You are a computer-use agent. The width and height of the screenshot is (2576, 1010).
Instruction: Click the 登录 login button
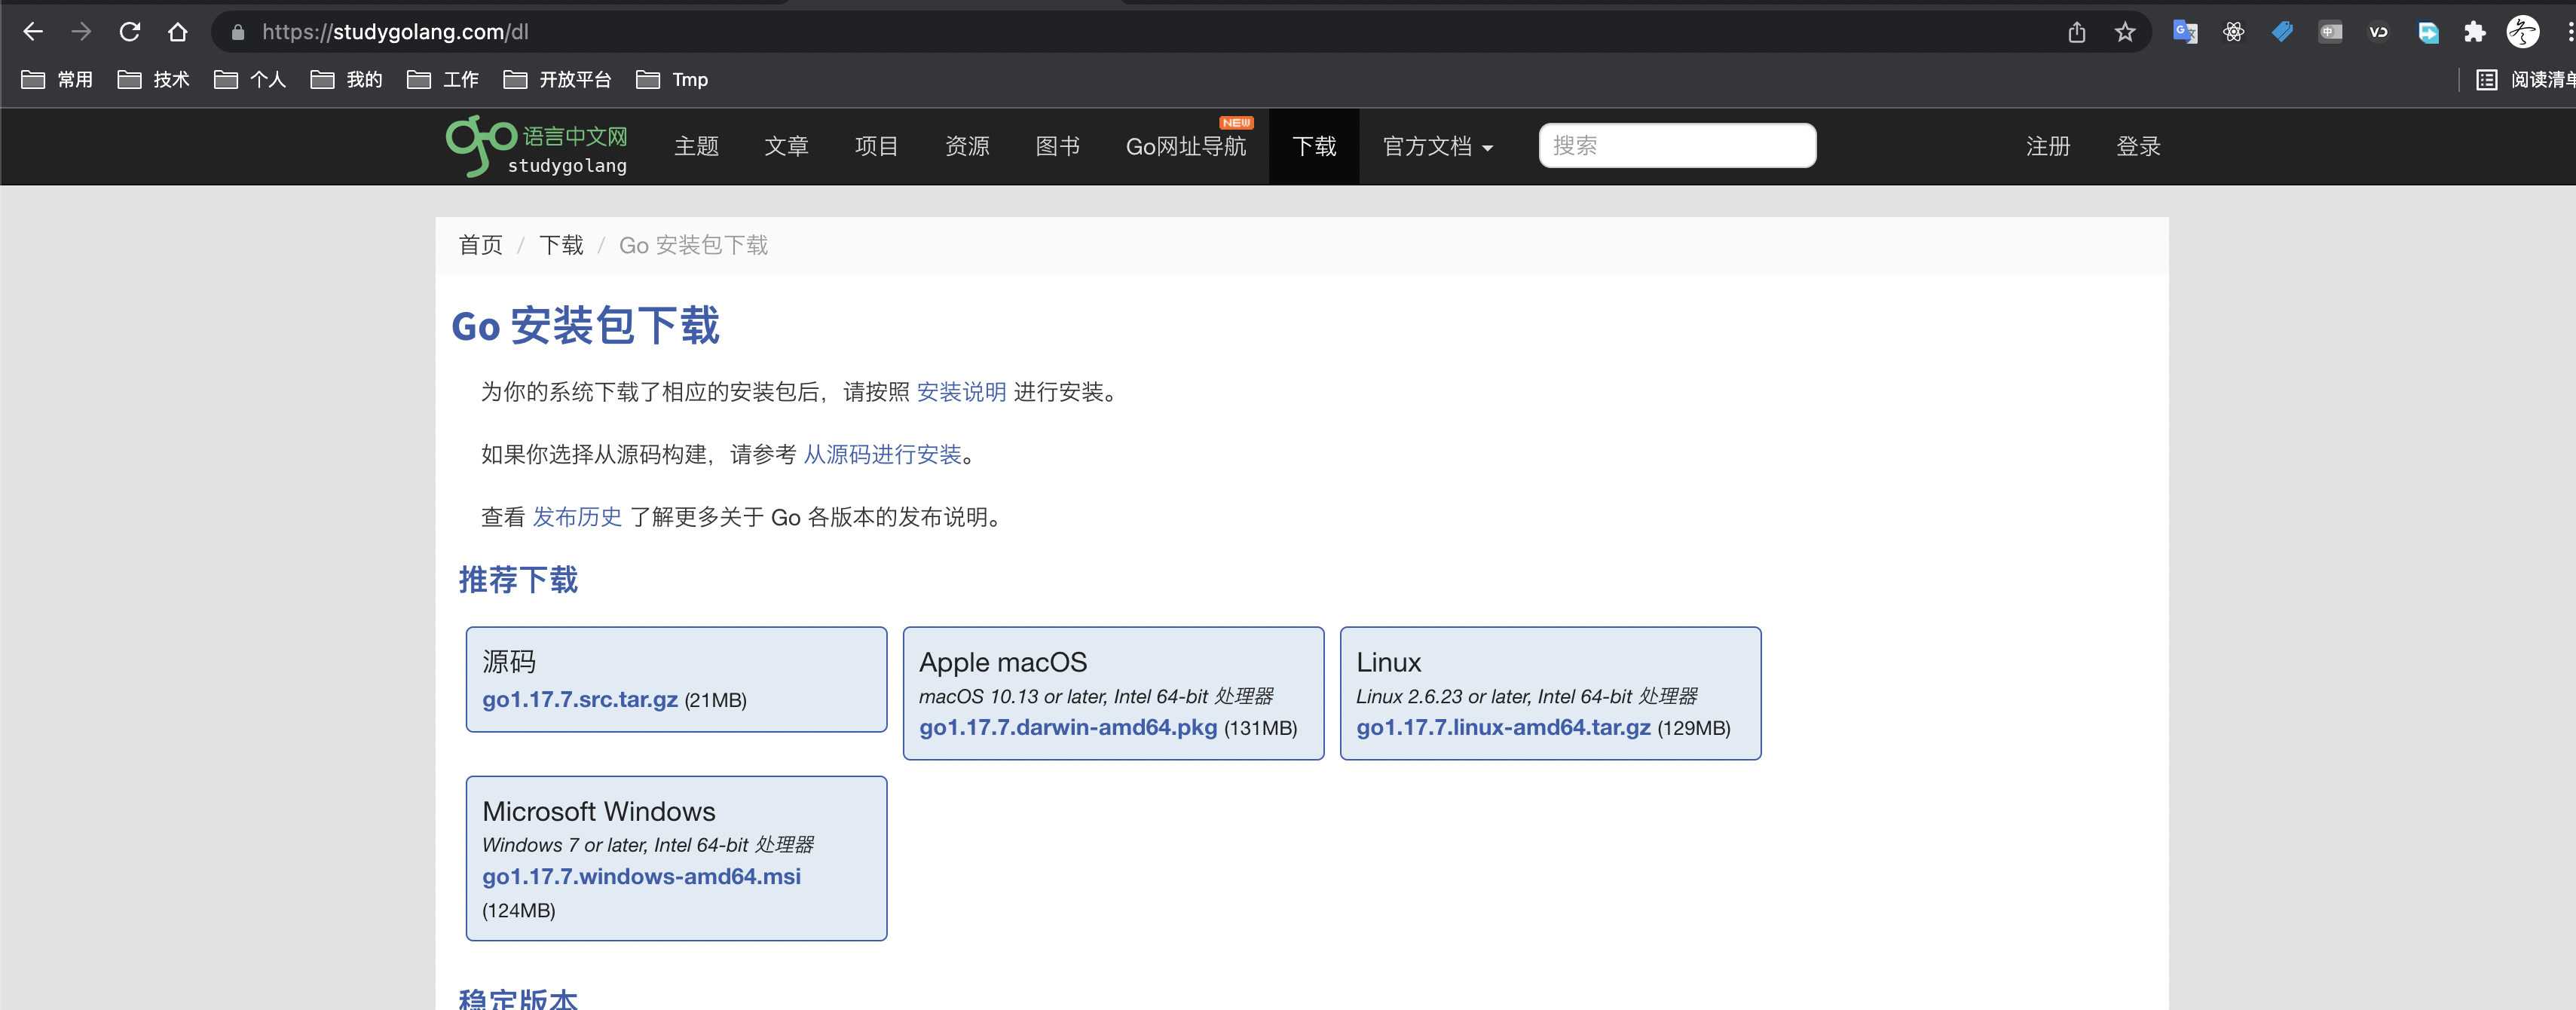click(x=2138, y=147)
